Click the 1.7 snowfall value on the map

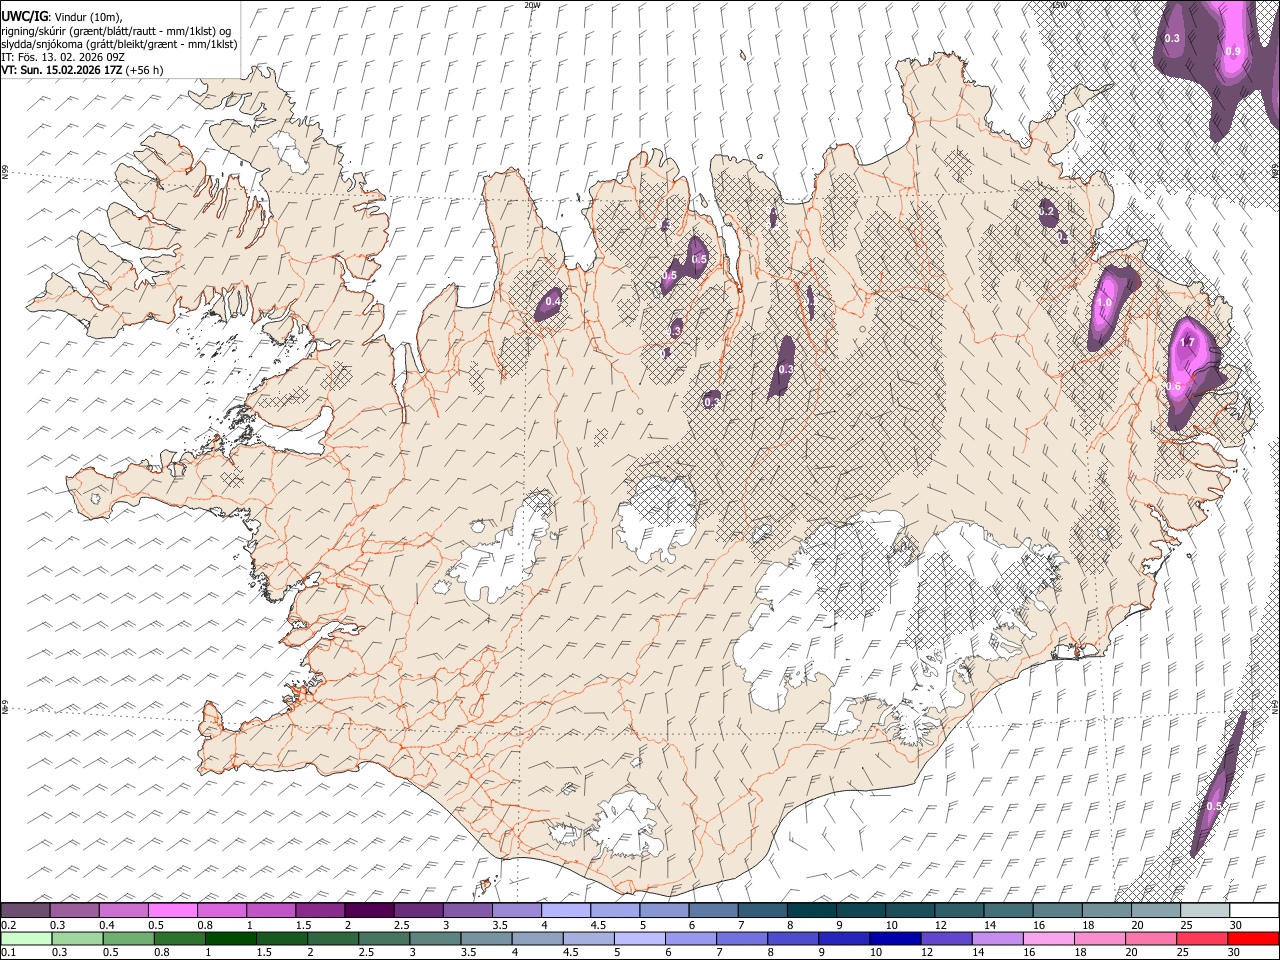tap(1187, 342)
